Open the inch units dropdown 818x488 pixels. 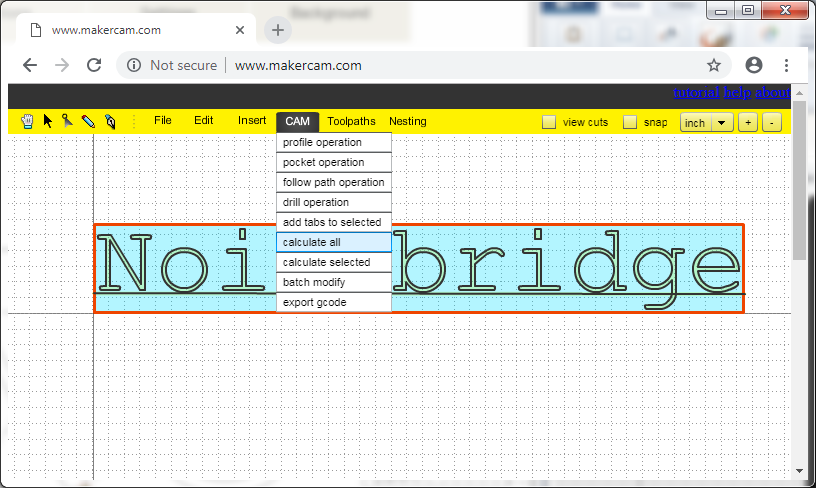point(706,122)
